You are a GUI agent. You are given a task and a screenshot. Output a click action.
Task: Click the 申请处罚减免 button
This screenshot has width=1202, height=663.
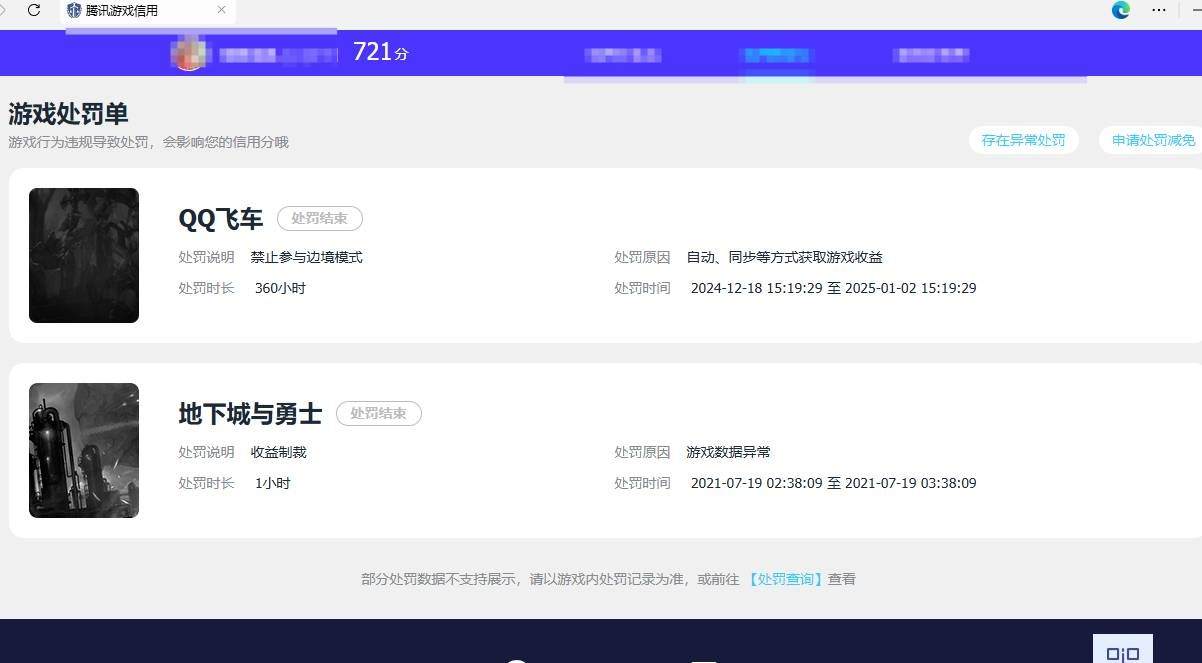(x=1151, y=140)
